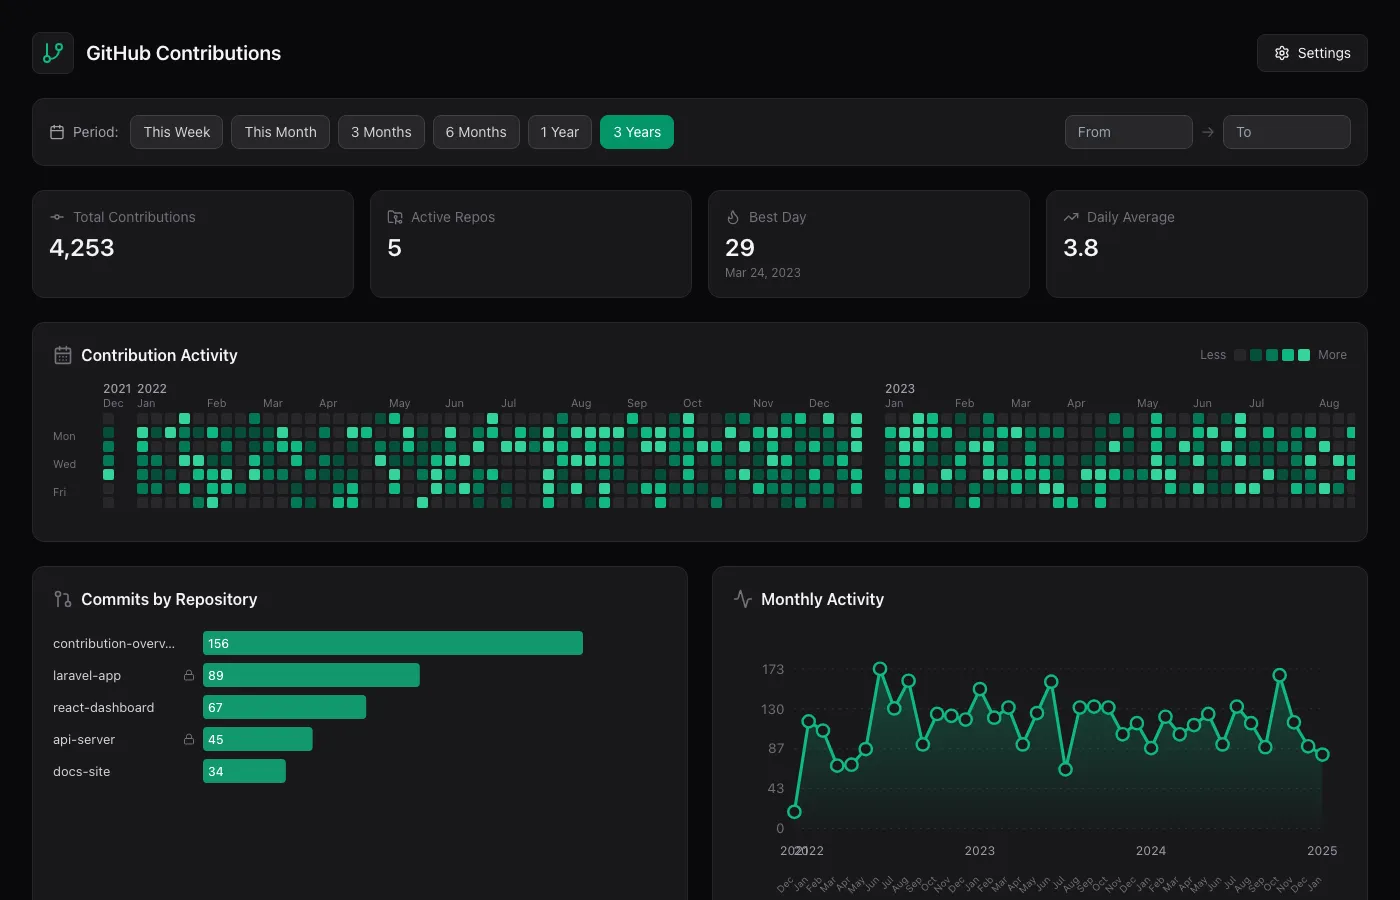Viewport: 1400px width, 900px height.
Task: Click the Daily Average trending icon
Action: coord(1071,217)
